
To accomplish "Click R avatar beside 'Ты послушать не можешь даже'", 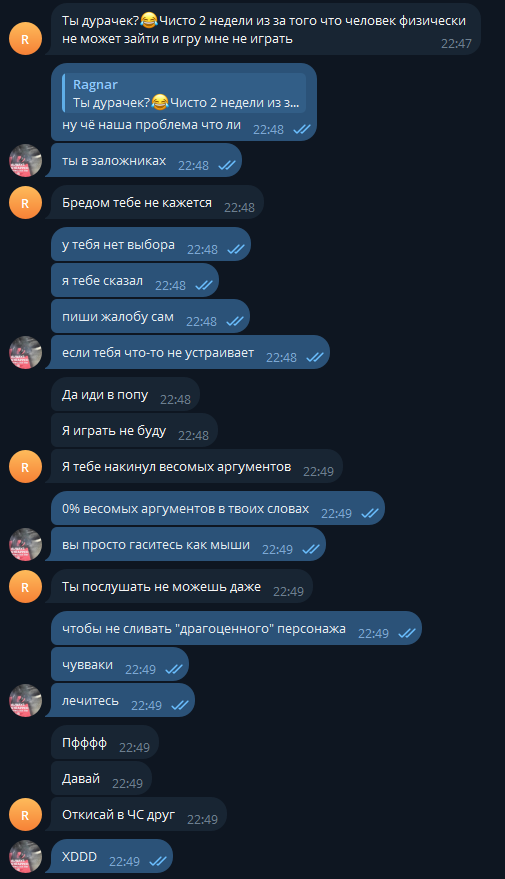I will point(25,586).
